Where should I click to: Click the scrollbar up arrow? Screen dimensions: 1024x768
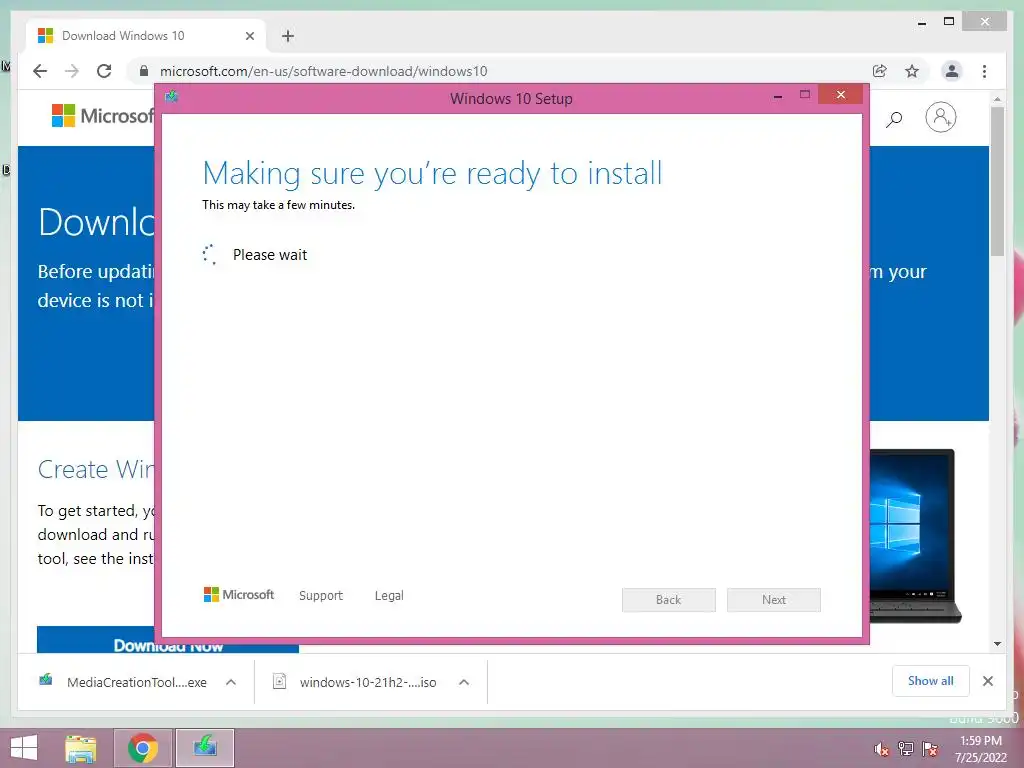997,99
